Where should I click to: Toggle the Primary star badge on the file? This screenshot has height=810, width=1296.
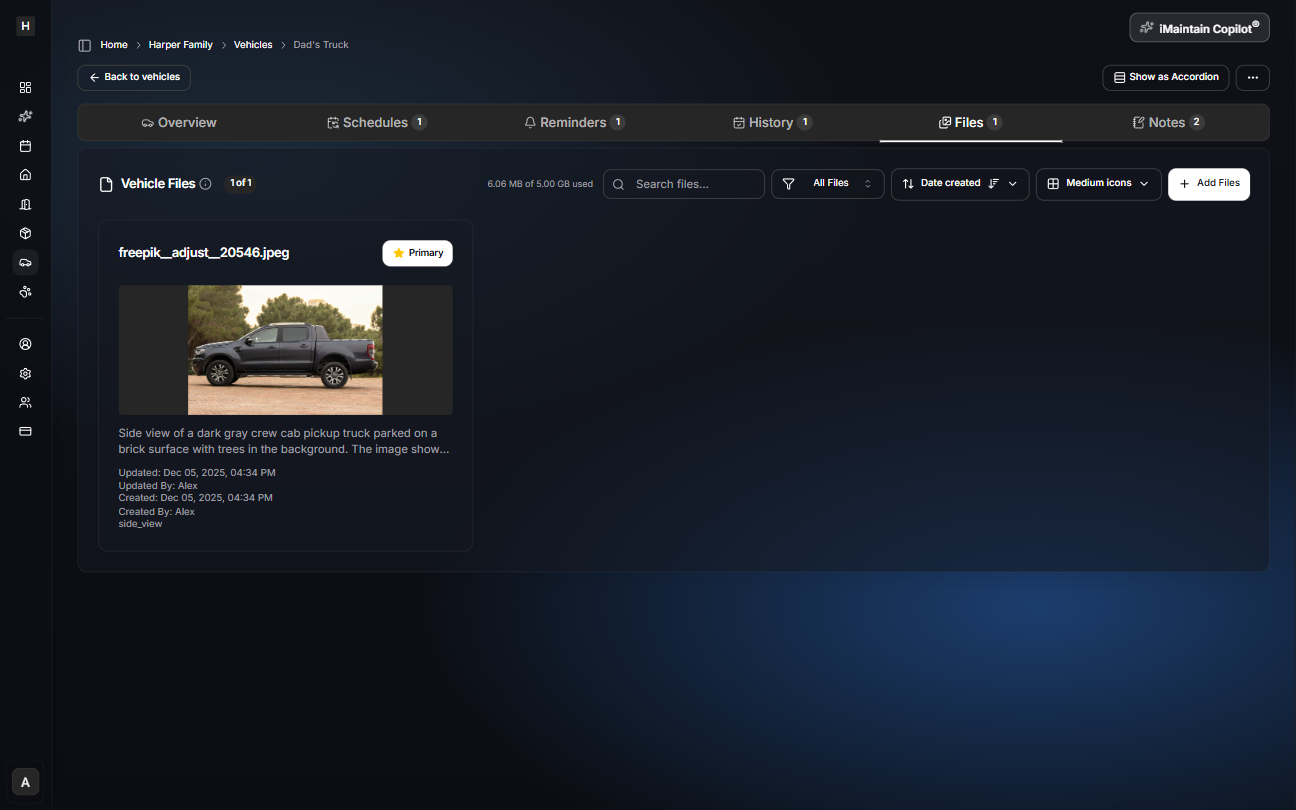click(417, 253)
